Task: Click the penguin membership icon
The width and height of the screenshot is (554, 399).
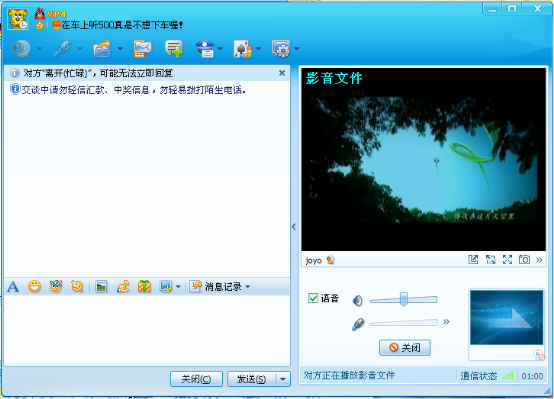Action: coord(40,13)
